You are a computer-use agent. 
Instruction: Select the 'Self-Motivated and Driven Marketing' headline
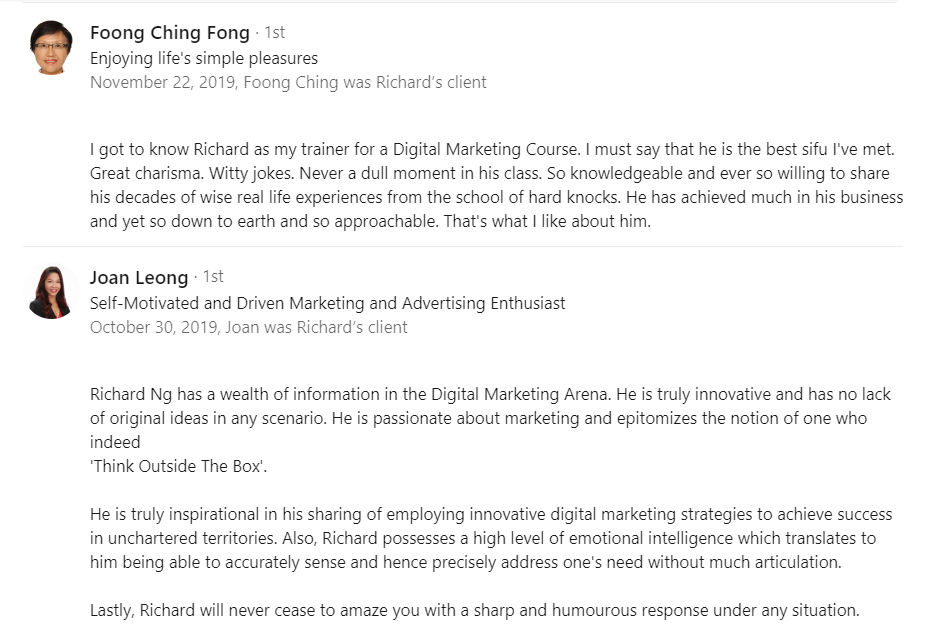328,303
